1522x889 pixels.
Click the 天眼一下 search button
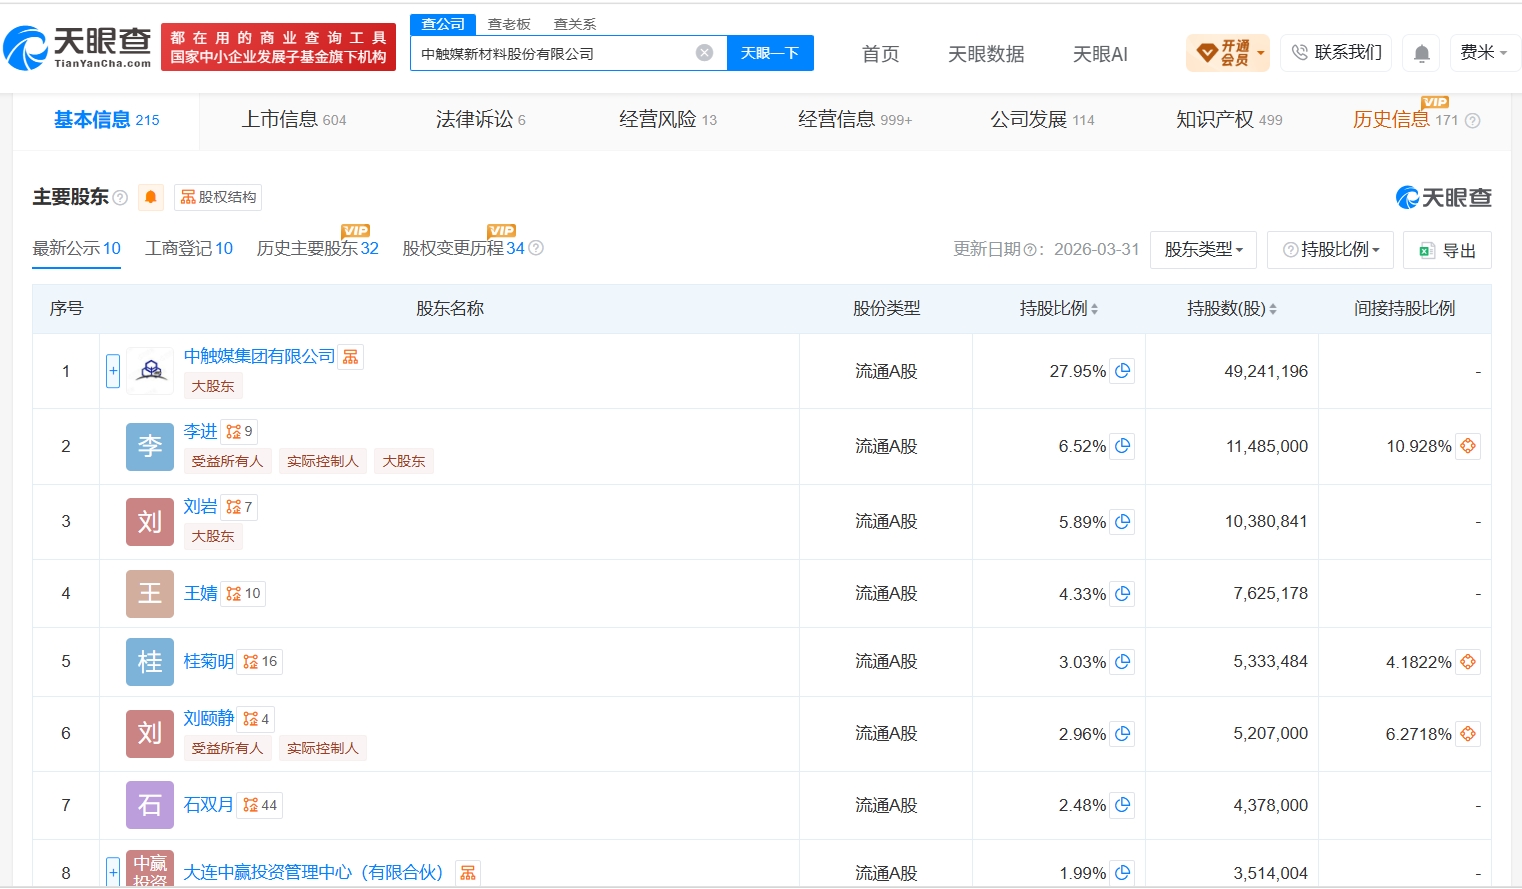pyautogui.click(x=770, y=53)
